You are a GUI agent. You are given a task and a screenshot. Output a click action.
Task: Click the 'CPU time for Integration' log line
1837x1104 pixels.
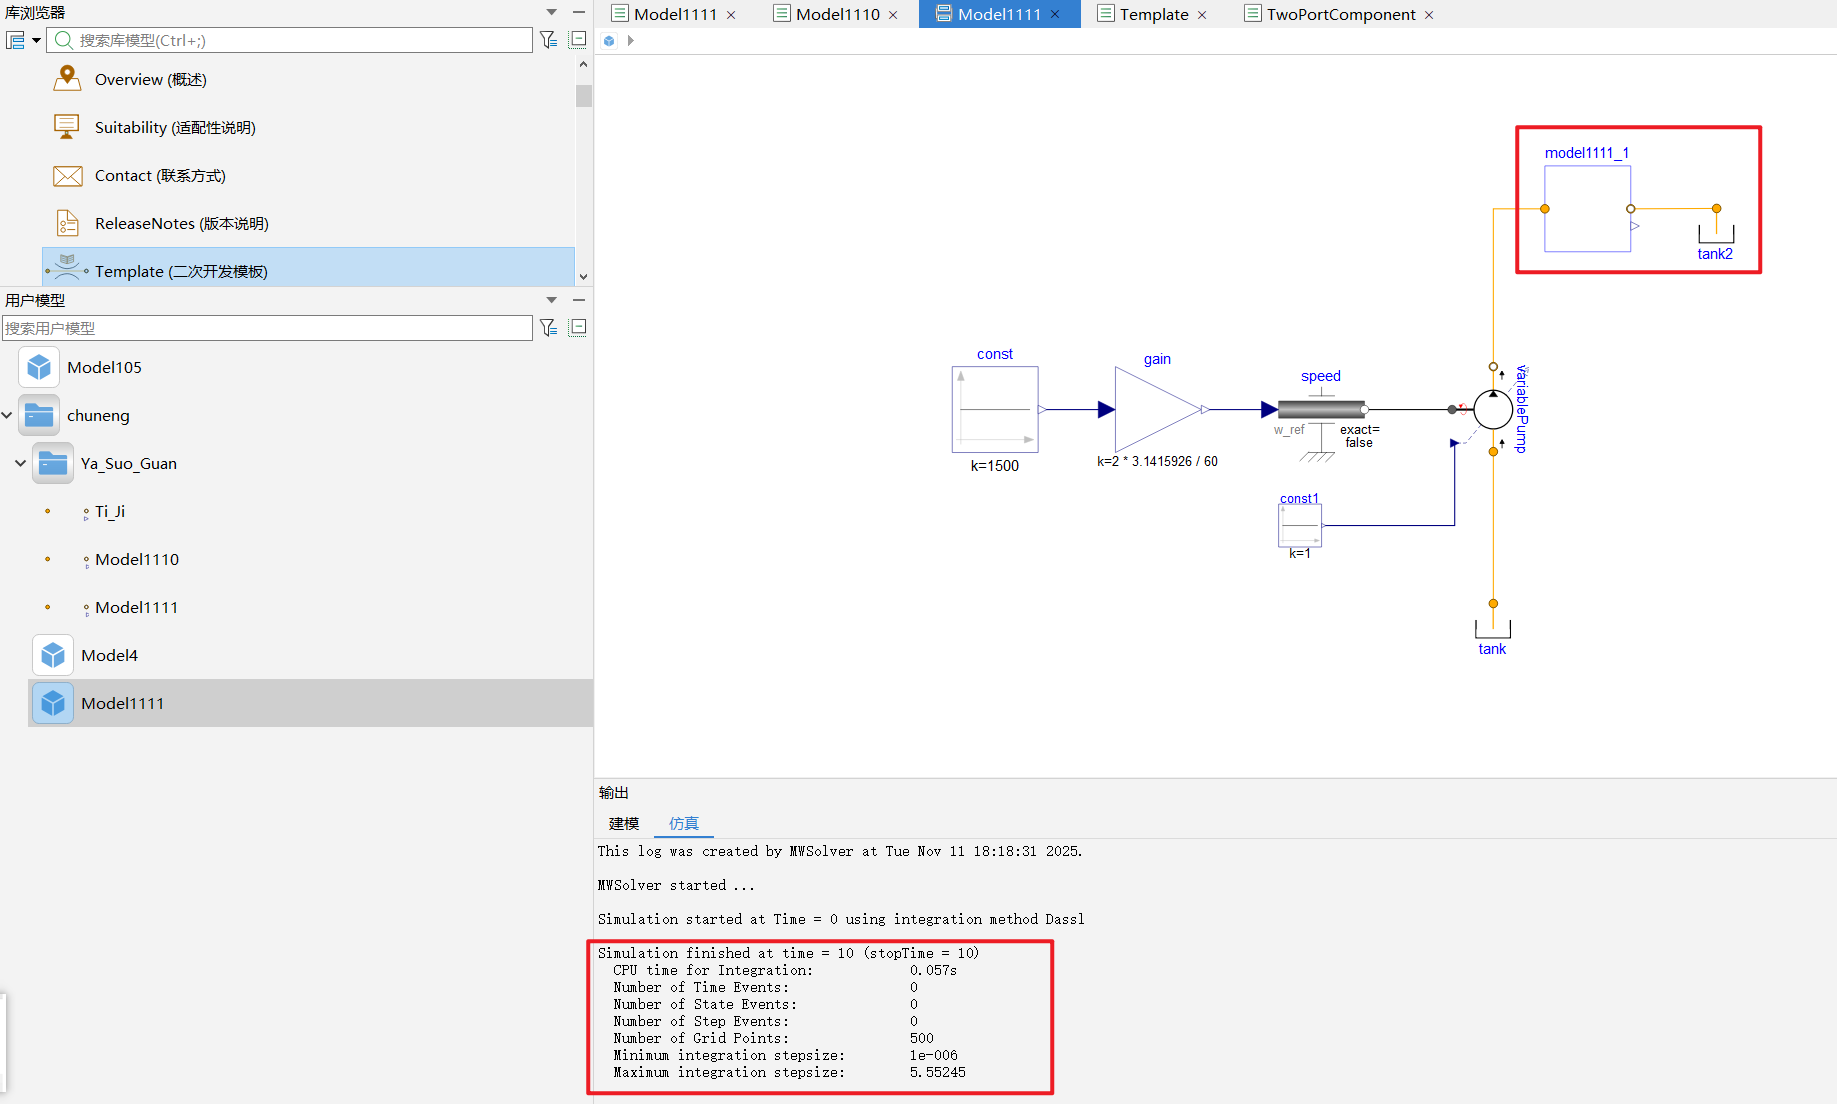point(785,971)
